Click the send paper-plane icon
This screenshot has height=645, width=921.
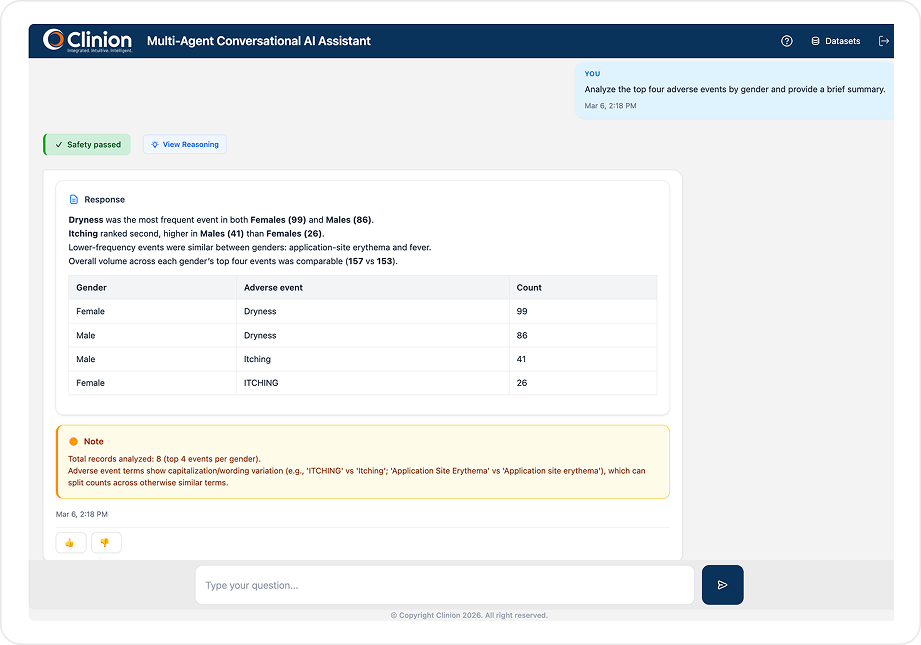pos(722,584)
